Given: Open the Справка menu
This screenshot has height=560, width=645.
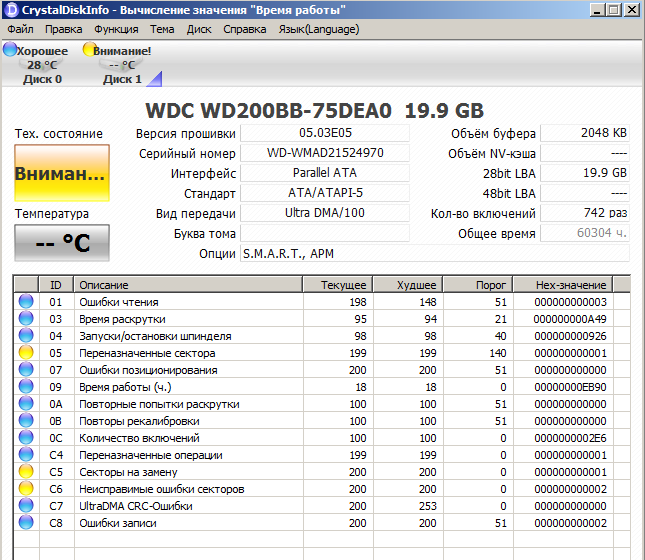Looking at the screenshot, I should coord(244,29).
